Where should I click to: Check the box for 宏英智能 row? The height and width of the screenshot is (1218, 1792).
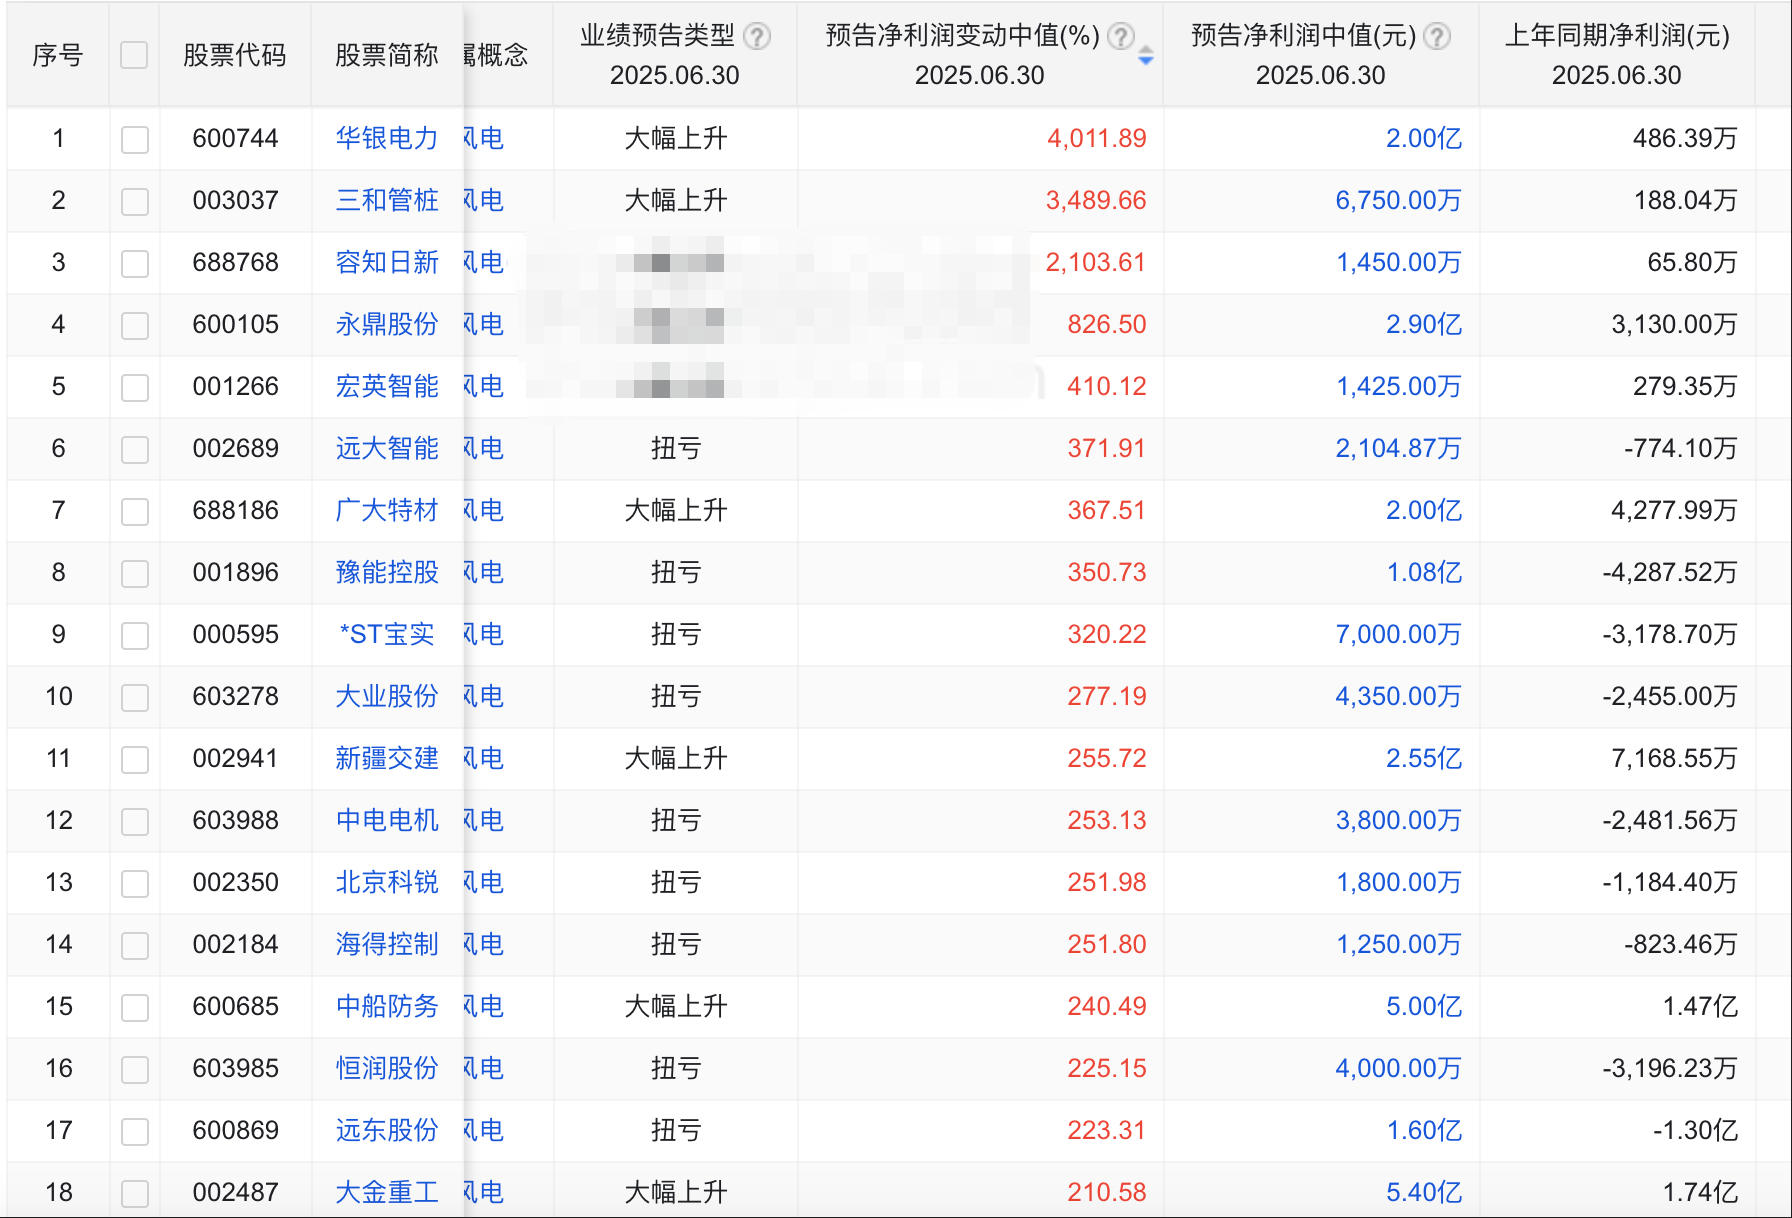pyautogui.click(x=135, y=387)
